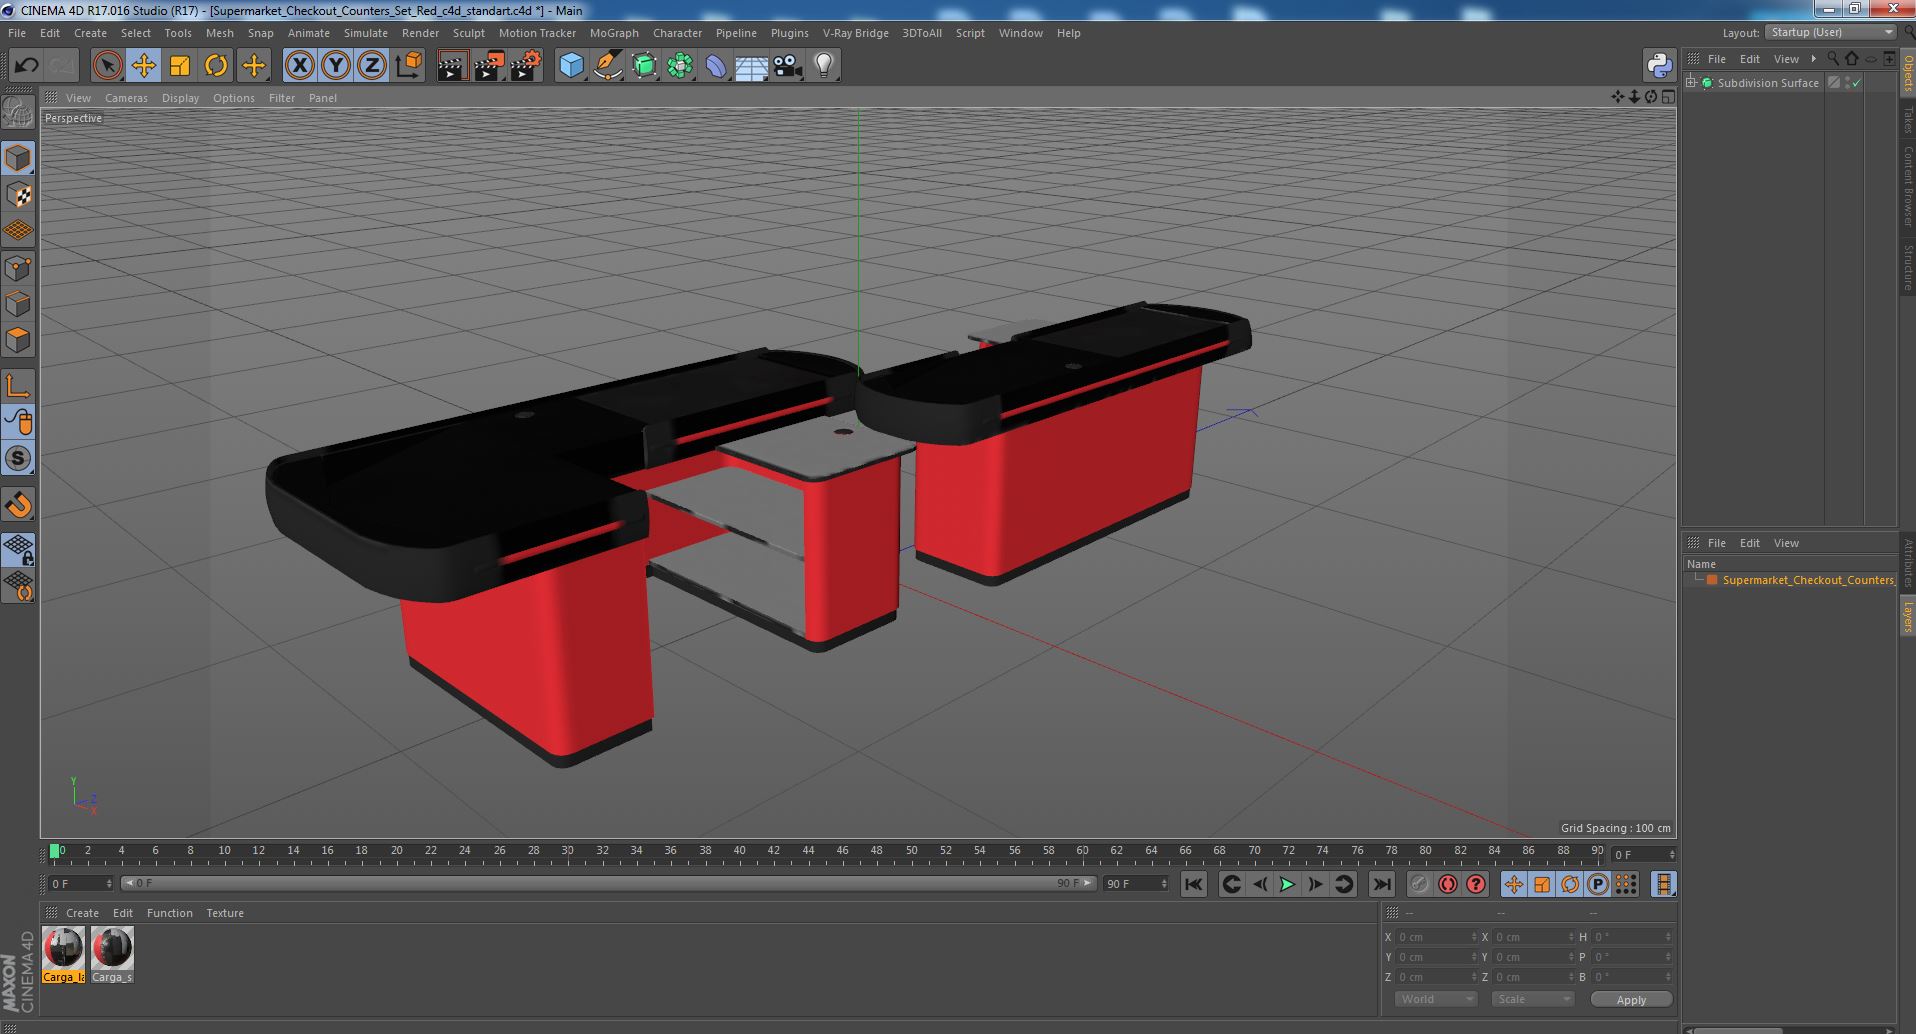The height and width of the screenshot is (1034, 1916).
Task: Open the Array modeling objects icon
Action: click(680, 66)
